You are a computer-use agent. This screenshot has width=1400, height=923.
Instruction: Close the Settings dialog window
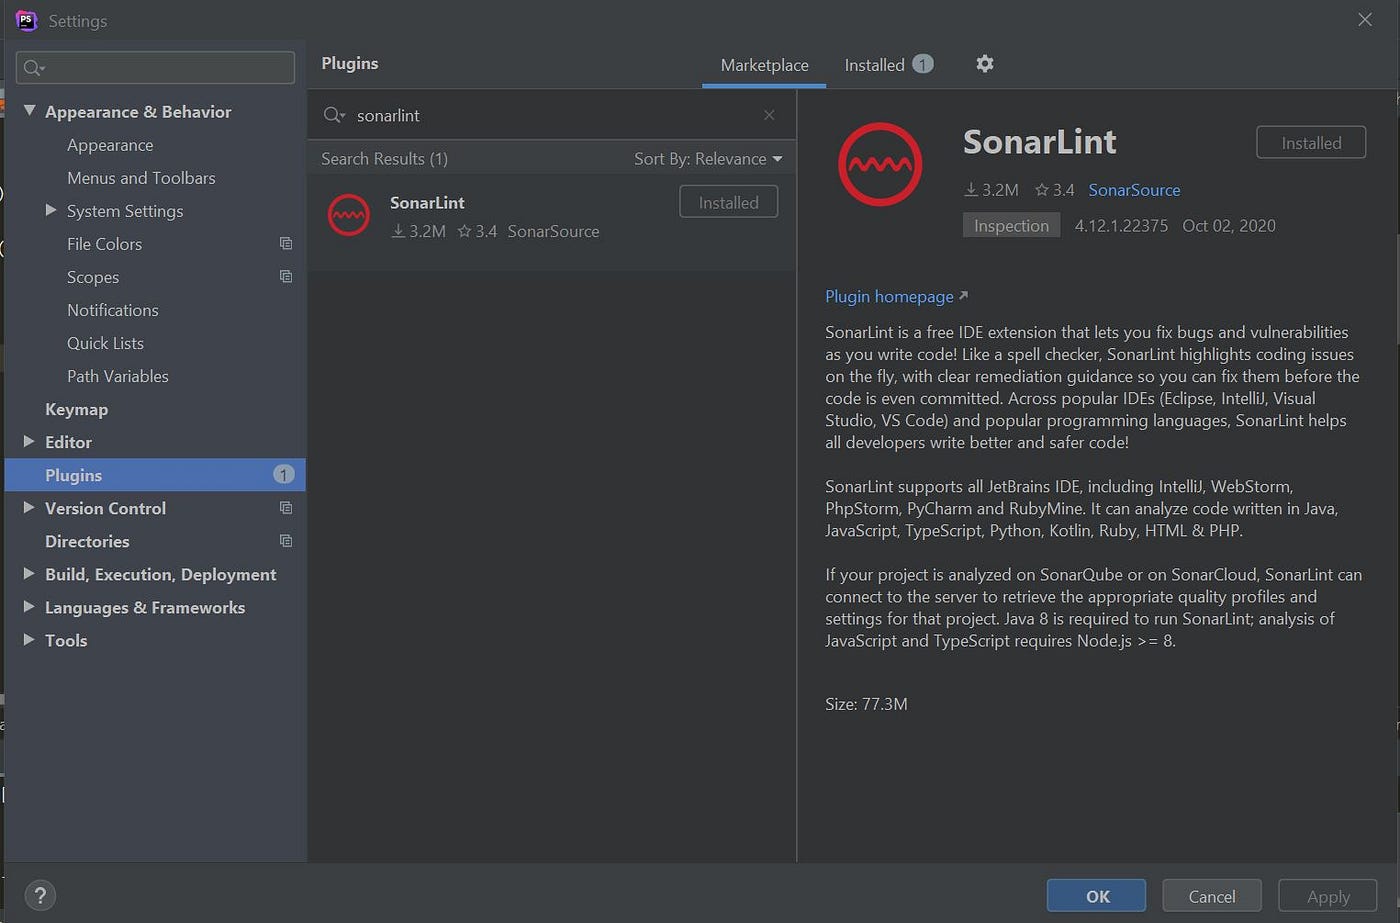point(1365,20)
